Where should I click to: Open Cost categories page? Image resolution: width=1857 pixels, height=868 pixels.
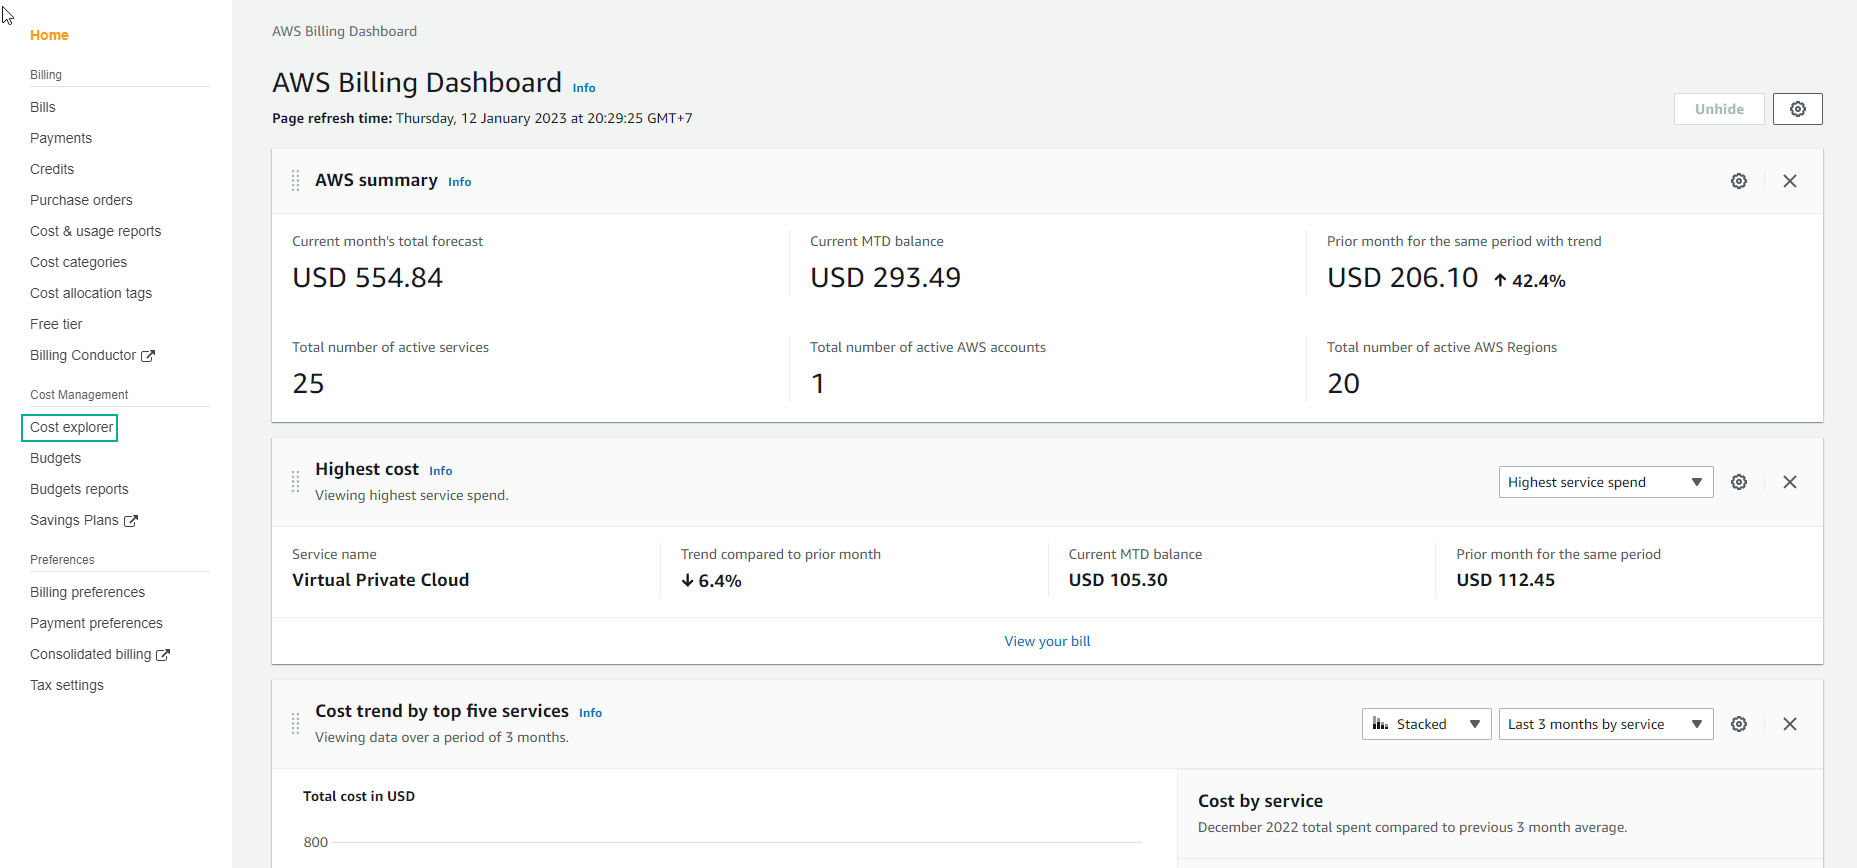coord(78,262)
